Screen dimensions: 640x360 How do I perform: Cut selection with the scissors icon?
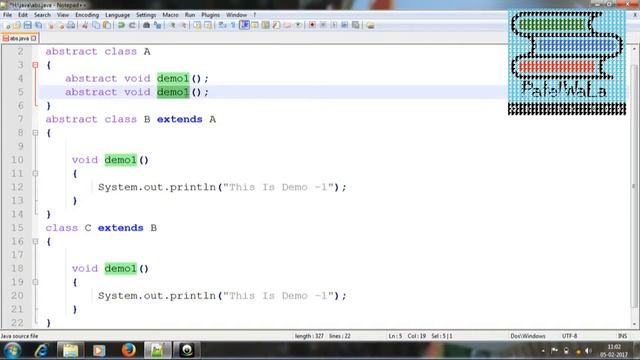(x=85, y=25)
